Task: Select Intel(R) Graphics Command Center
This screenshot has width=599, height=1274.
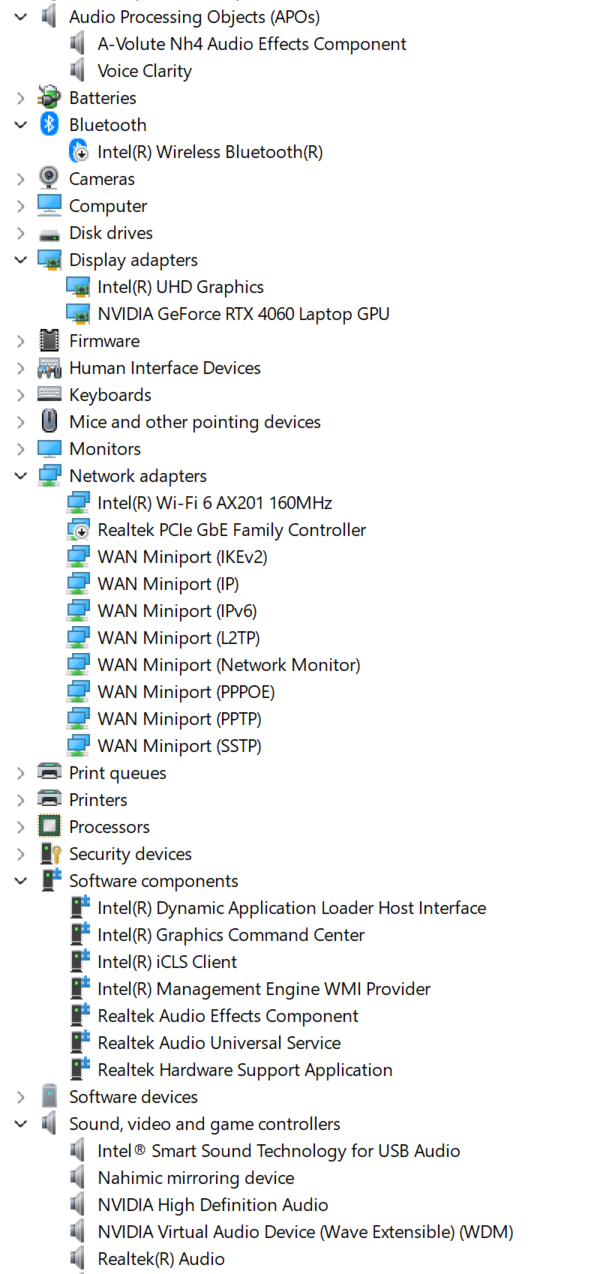Action: click(231, 935)
